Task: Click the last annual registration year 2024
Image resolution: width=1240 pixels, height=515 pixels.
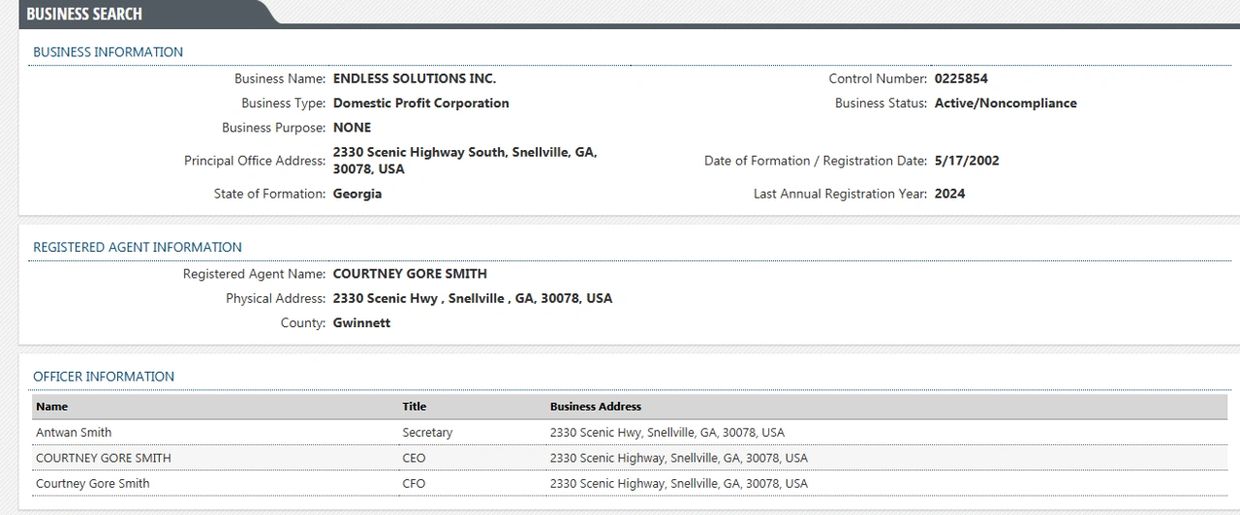Action: pyautogui.click(x=950, y=194)
